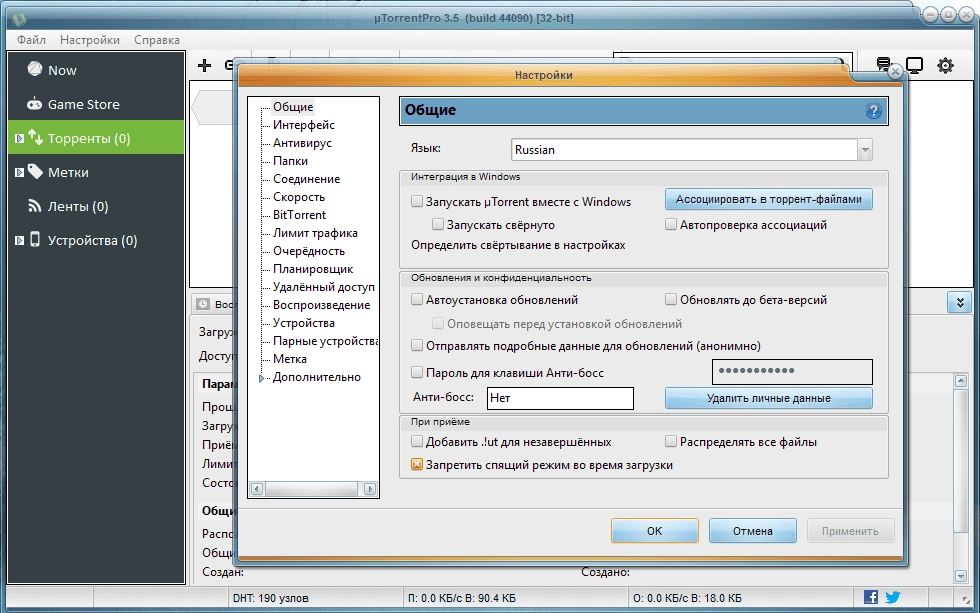Open Удалённый доступ settings

(324, 287)
